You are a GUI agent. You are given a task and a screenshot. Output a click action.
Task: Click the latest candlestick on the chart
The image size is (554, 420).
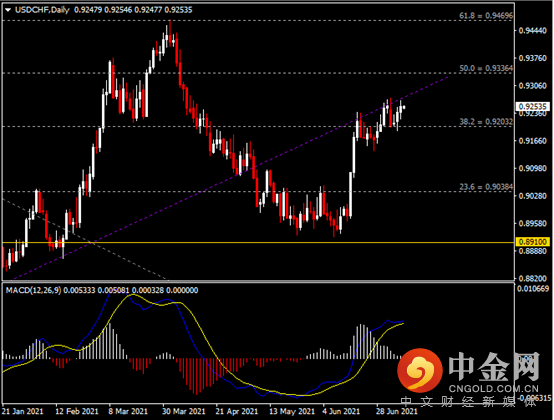pos(404,107)
